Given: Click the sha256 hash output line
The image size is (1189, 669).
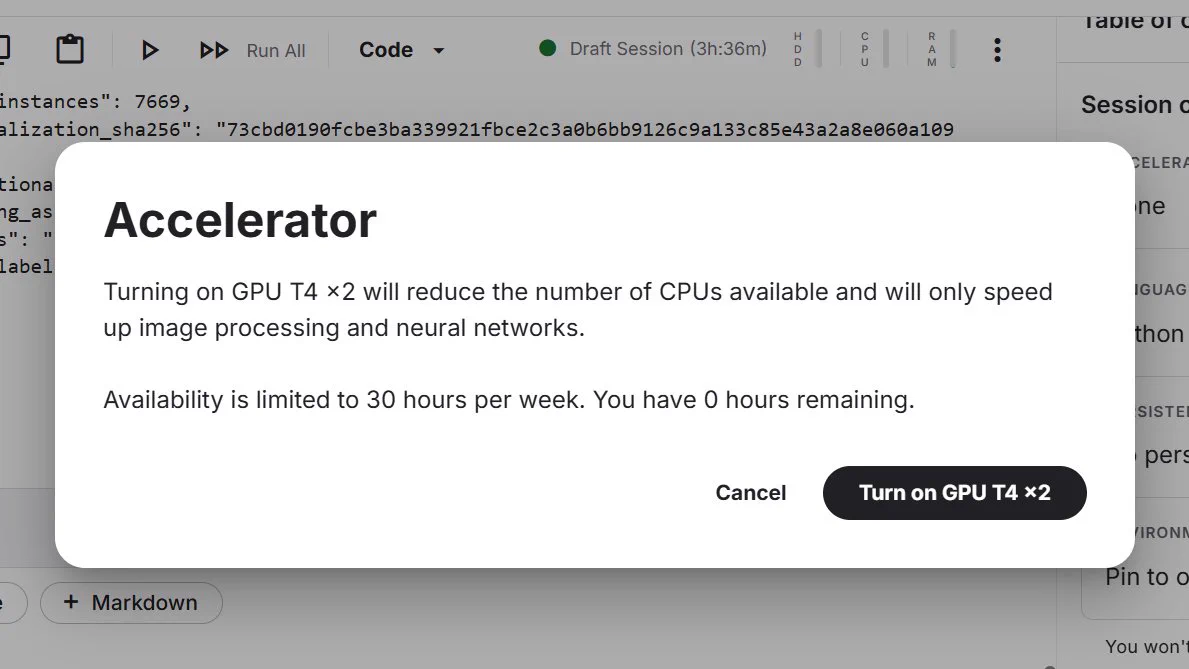Looking at the screenshot, I should (477, 130).
